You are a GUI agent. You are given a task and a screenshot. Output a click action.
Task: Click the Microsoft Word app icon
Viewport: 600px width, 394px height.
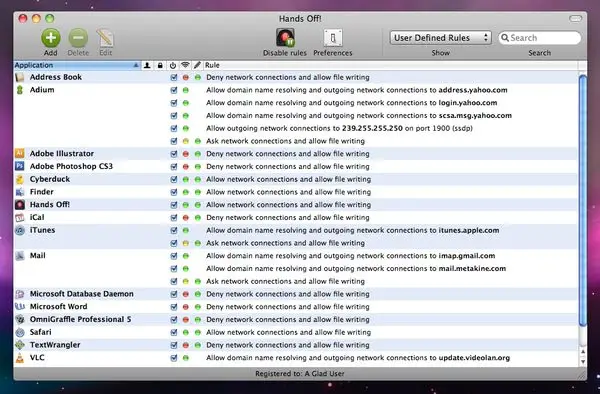click(x=20, y=306)
